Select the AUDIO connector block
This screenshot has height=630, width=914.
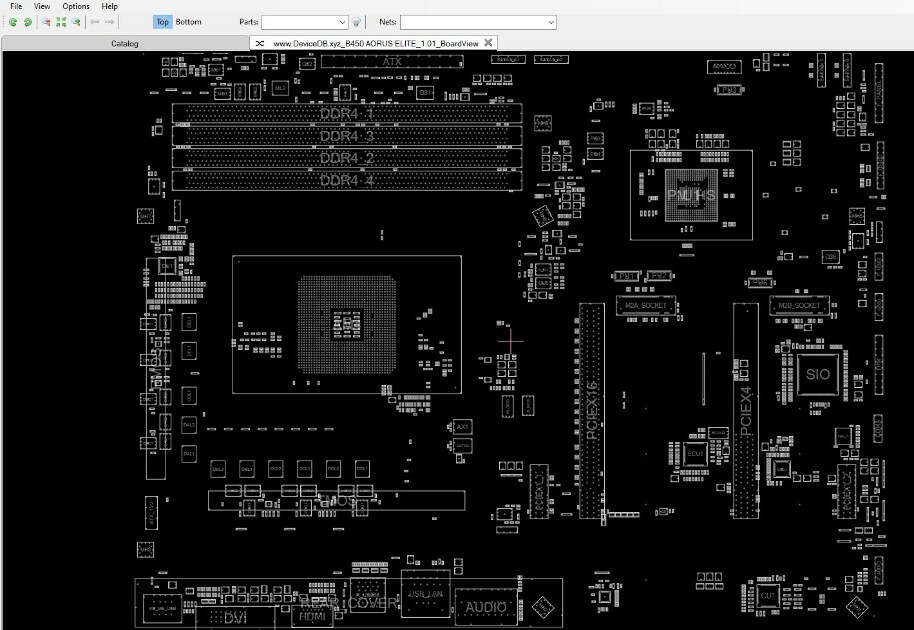pos(486,607)
